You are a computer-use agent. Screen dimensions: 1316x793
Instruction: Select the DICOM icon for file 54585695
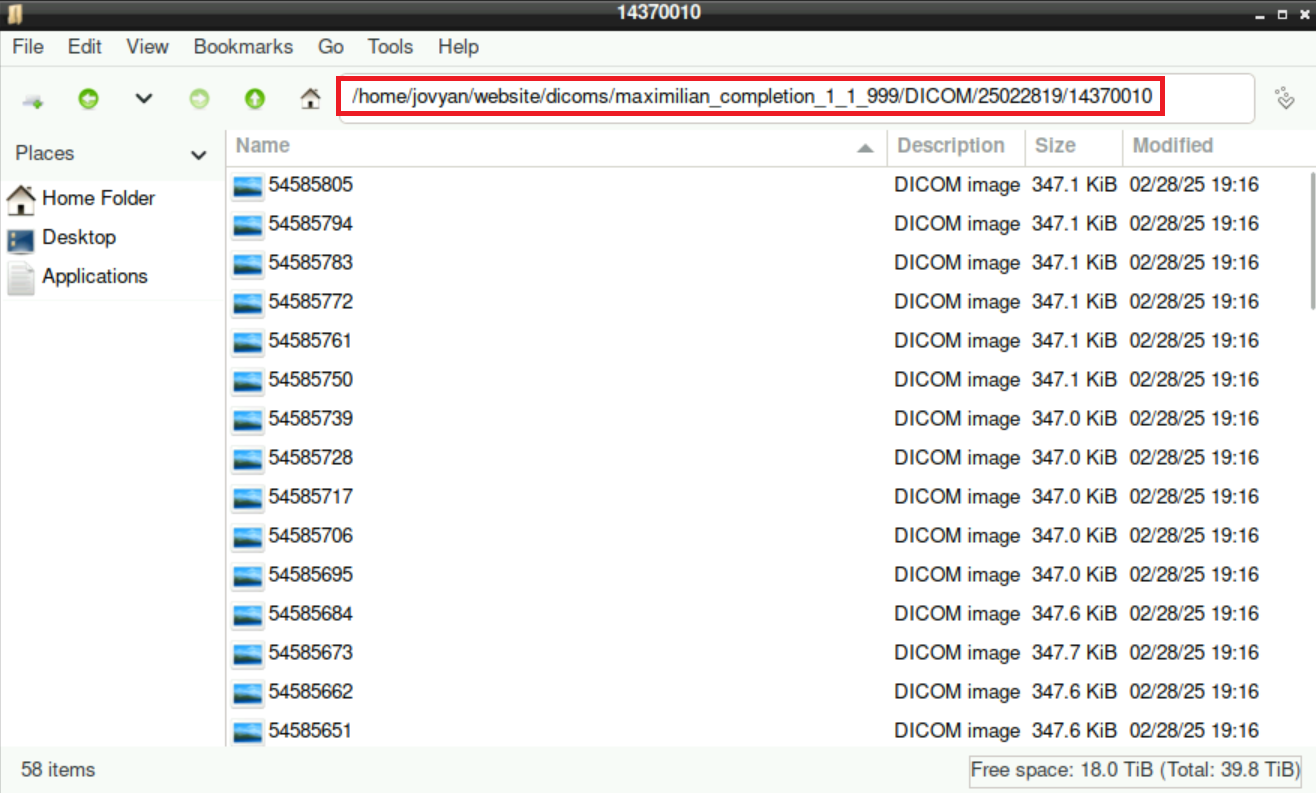point(247,576)
